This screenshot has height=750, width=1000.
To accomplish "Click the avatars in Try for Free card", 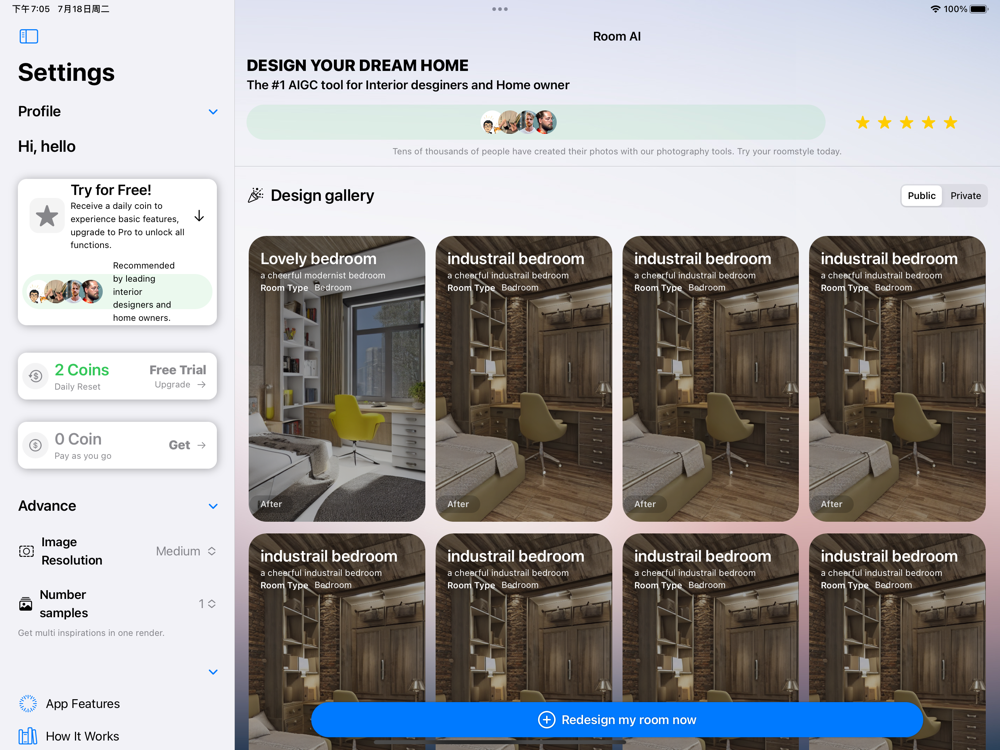I will pyautogui.click(x=66, y=291).
